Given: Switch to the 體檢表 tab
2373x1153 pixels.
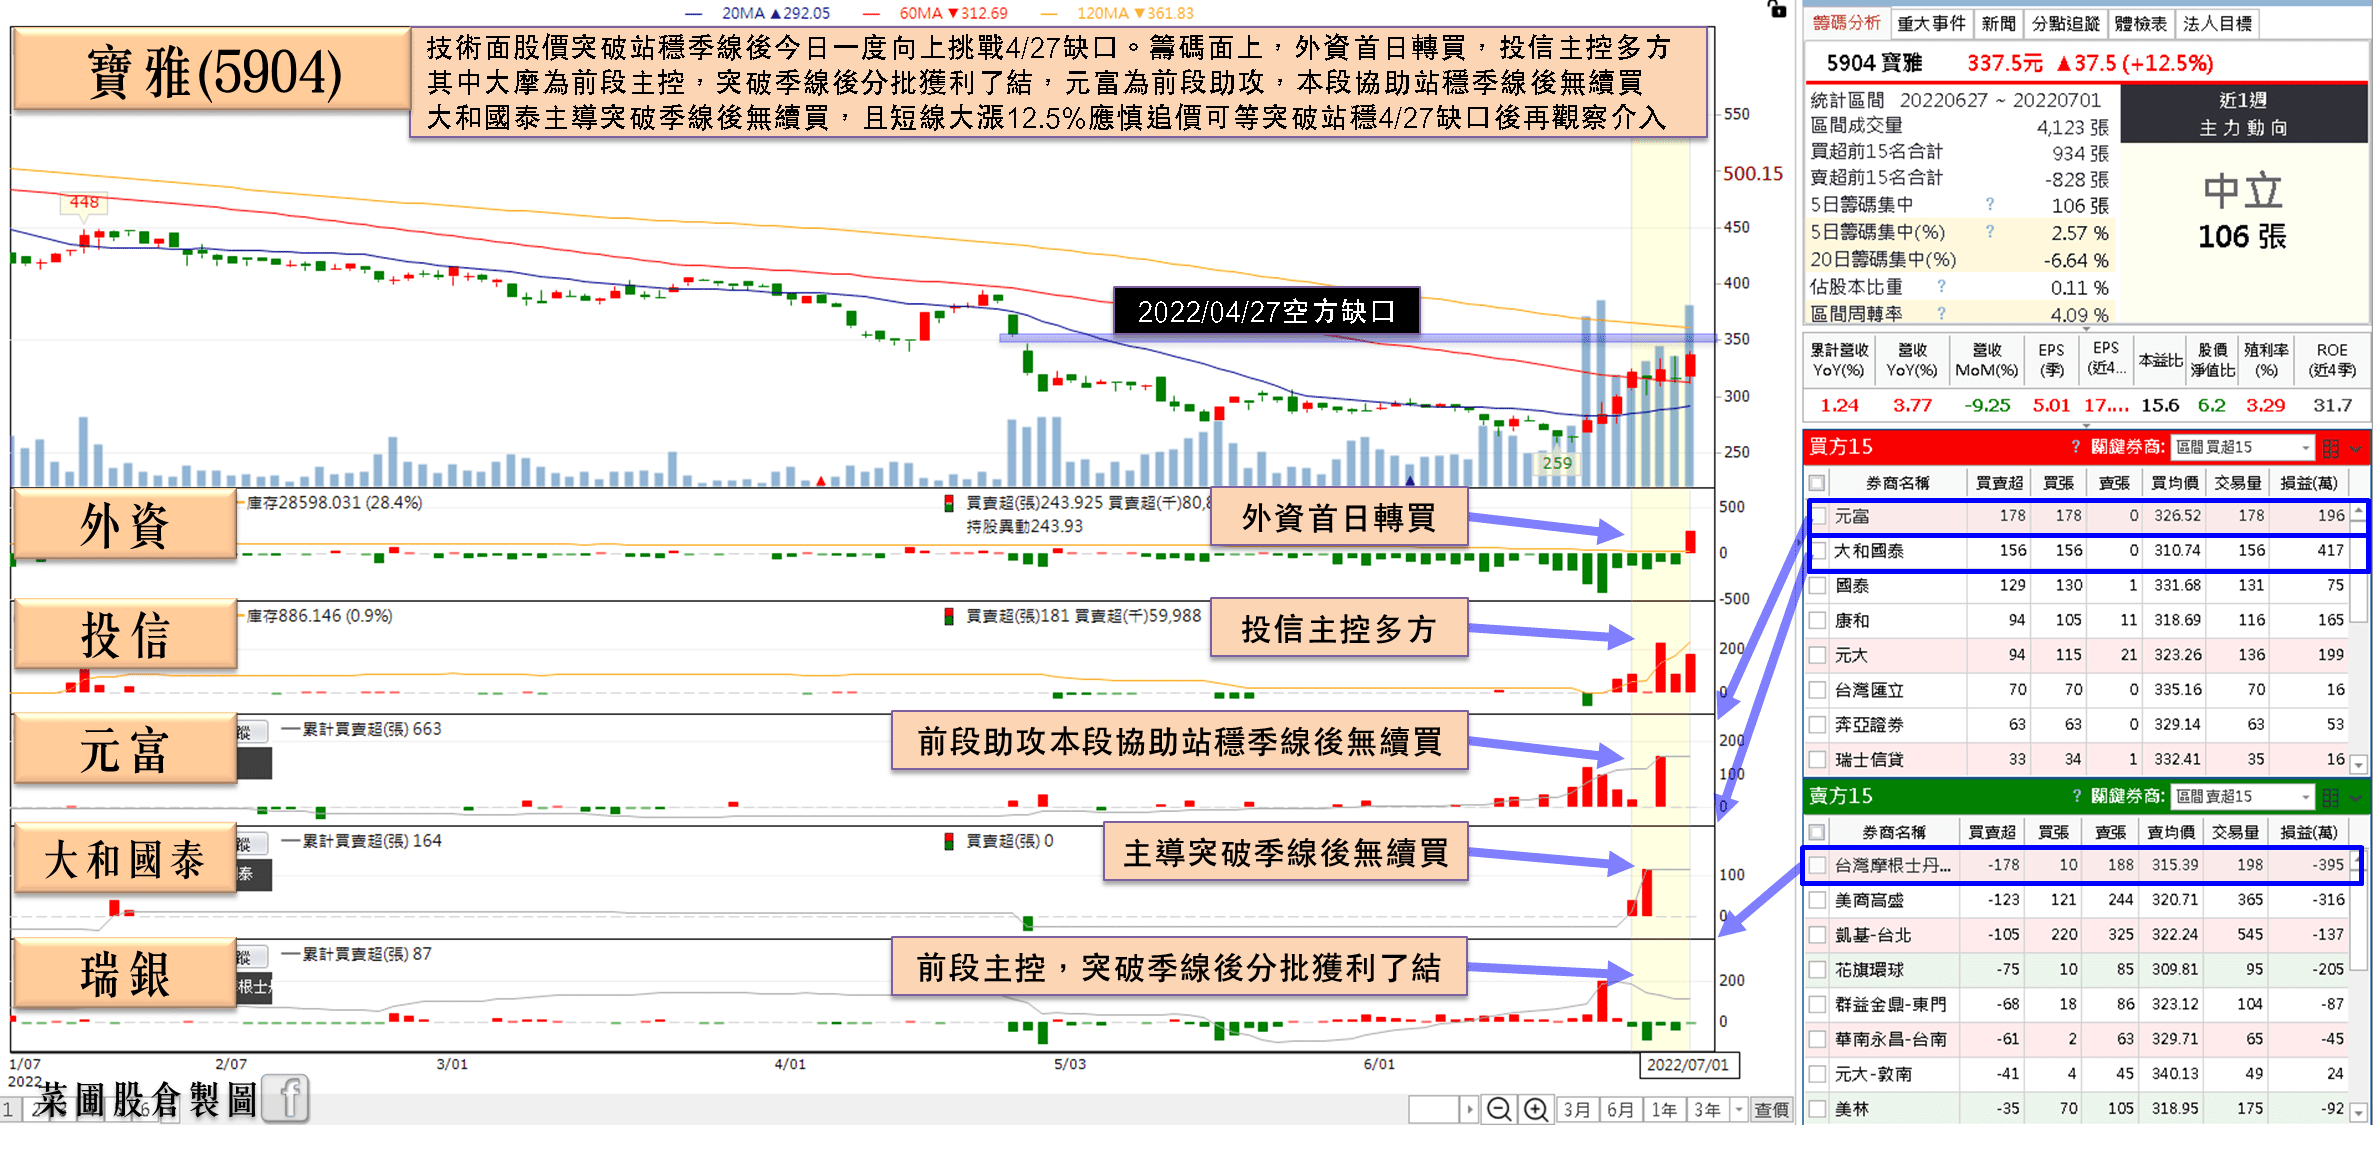Looking at the screenshot, I should pyautogui.click(x=2141, y=23).
